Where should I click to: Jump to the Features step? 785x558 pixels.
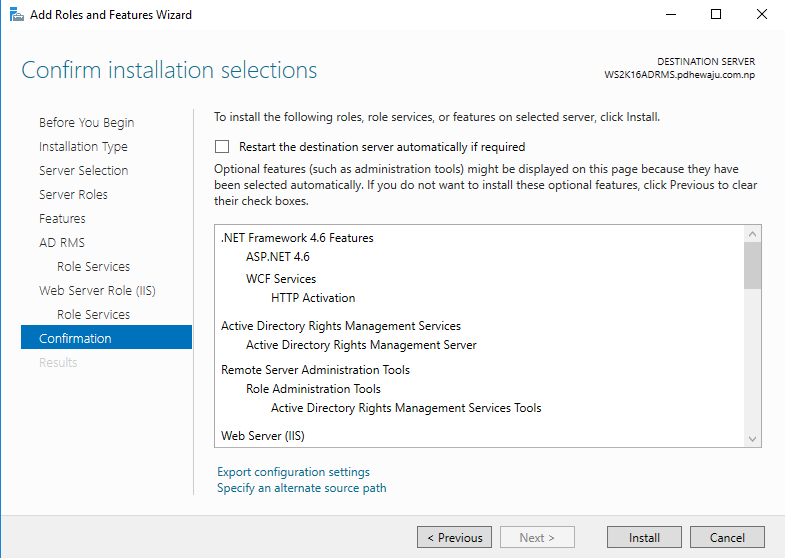[x=62, y=219]
